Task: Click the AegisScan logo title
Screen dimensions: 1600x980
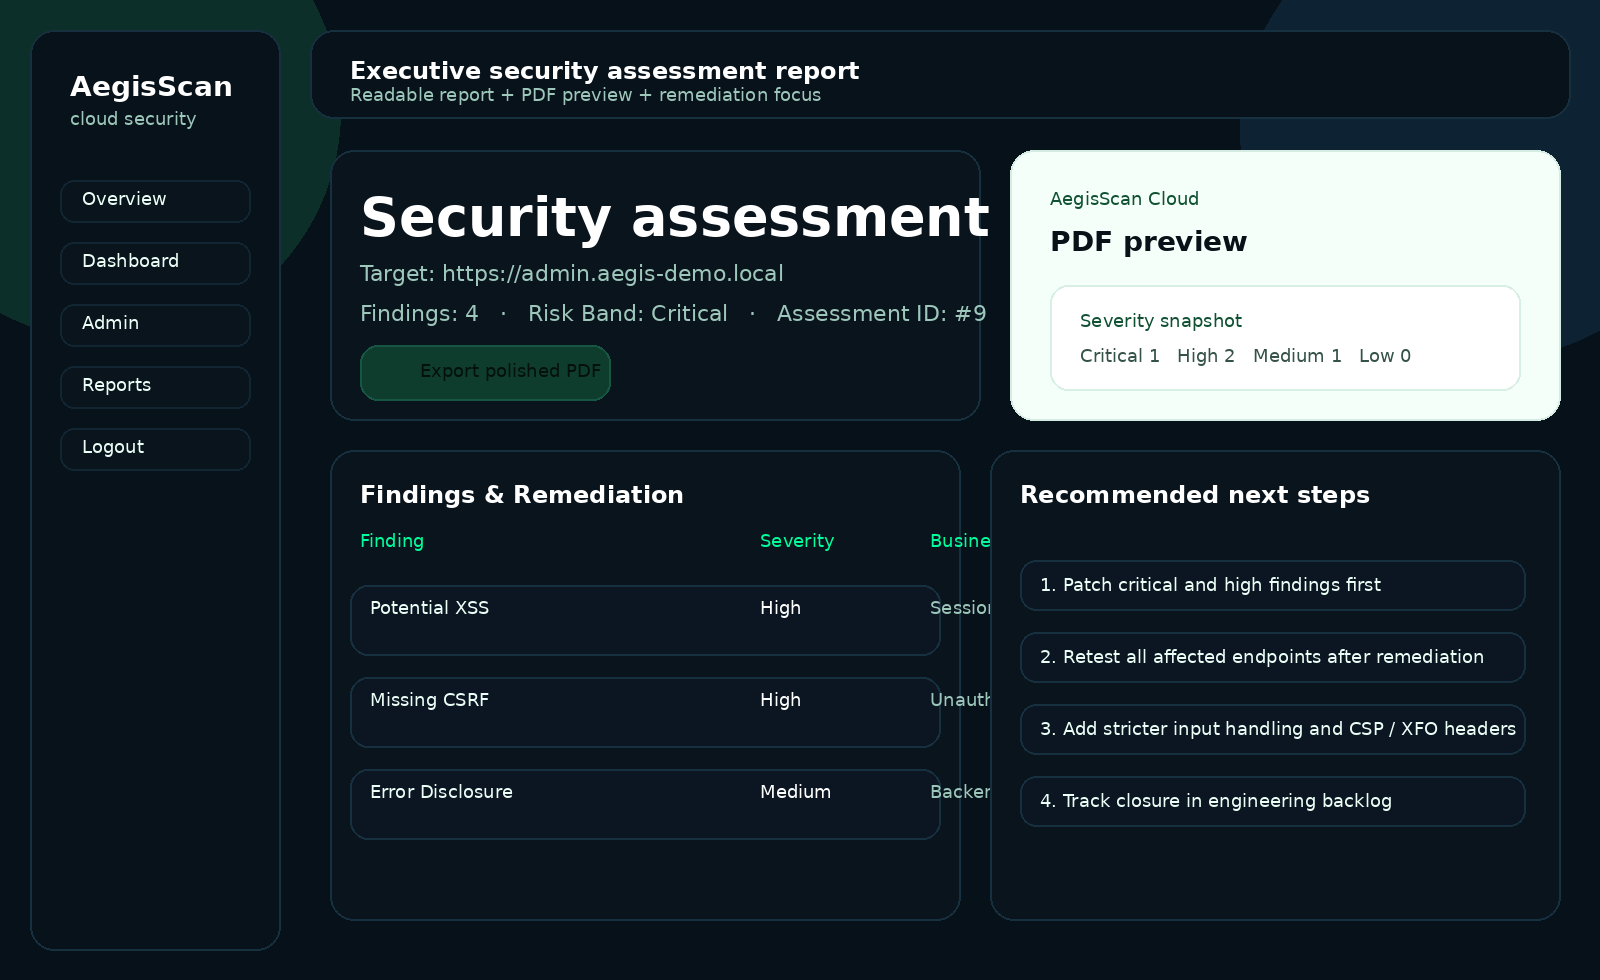Action: [151, 87]
